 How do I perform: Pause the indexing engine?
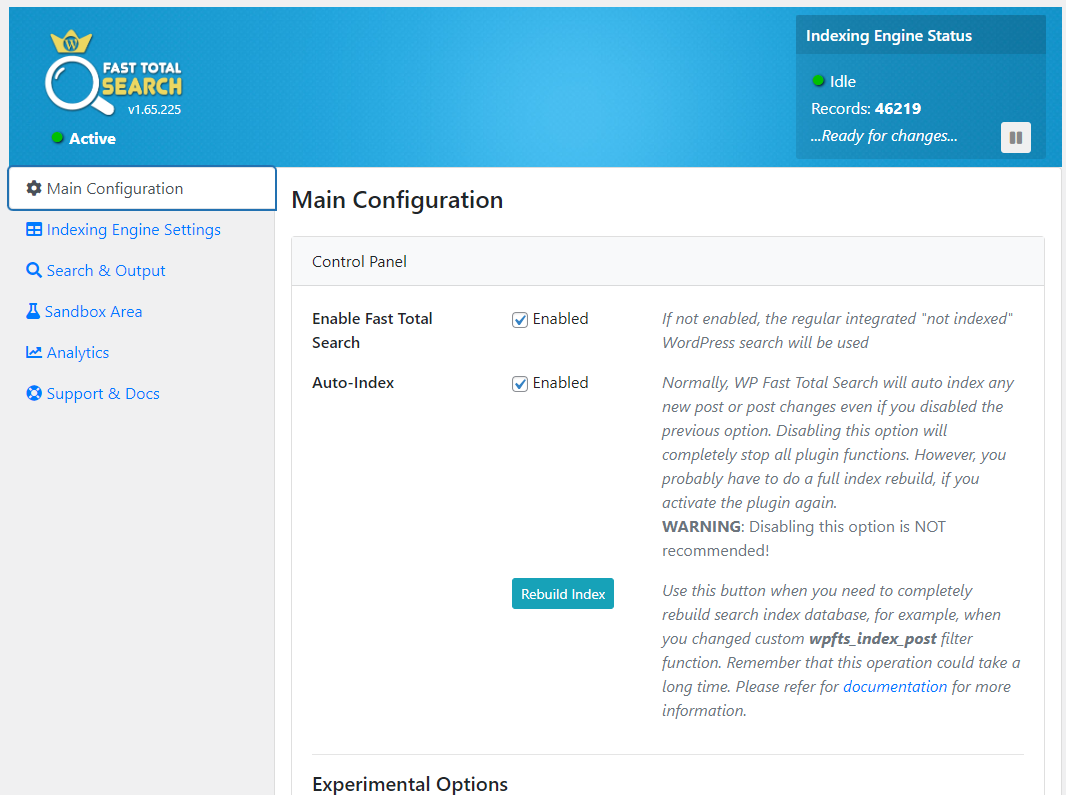1016,137
